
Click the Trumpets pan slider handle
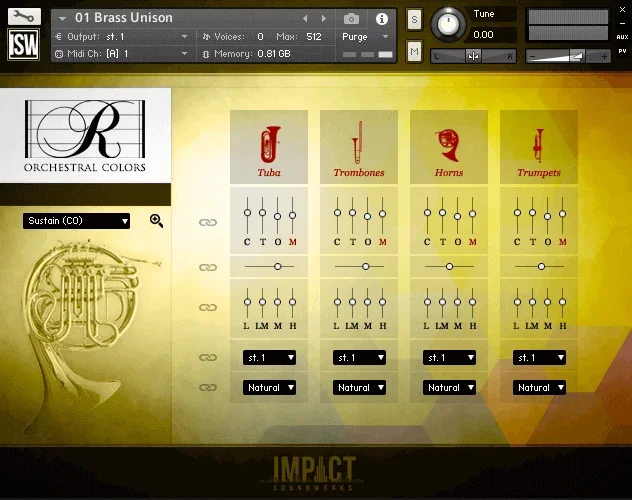[541, 266]
